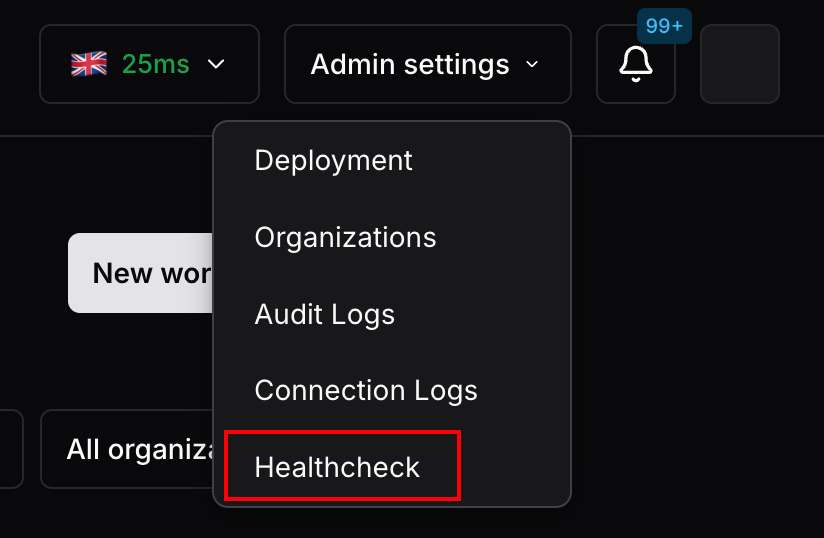The image size is (824, 538).
Task: Select Deployment from the admin menu
Action: [334, 160]
